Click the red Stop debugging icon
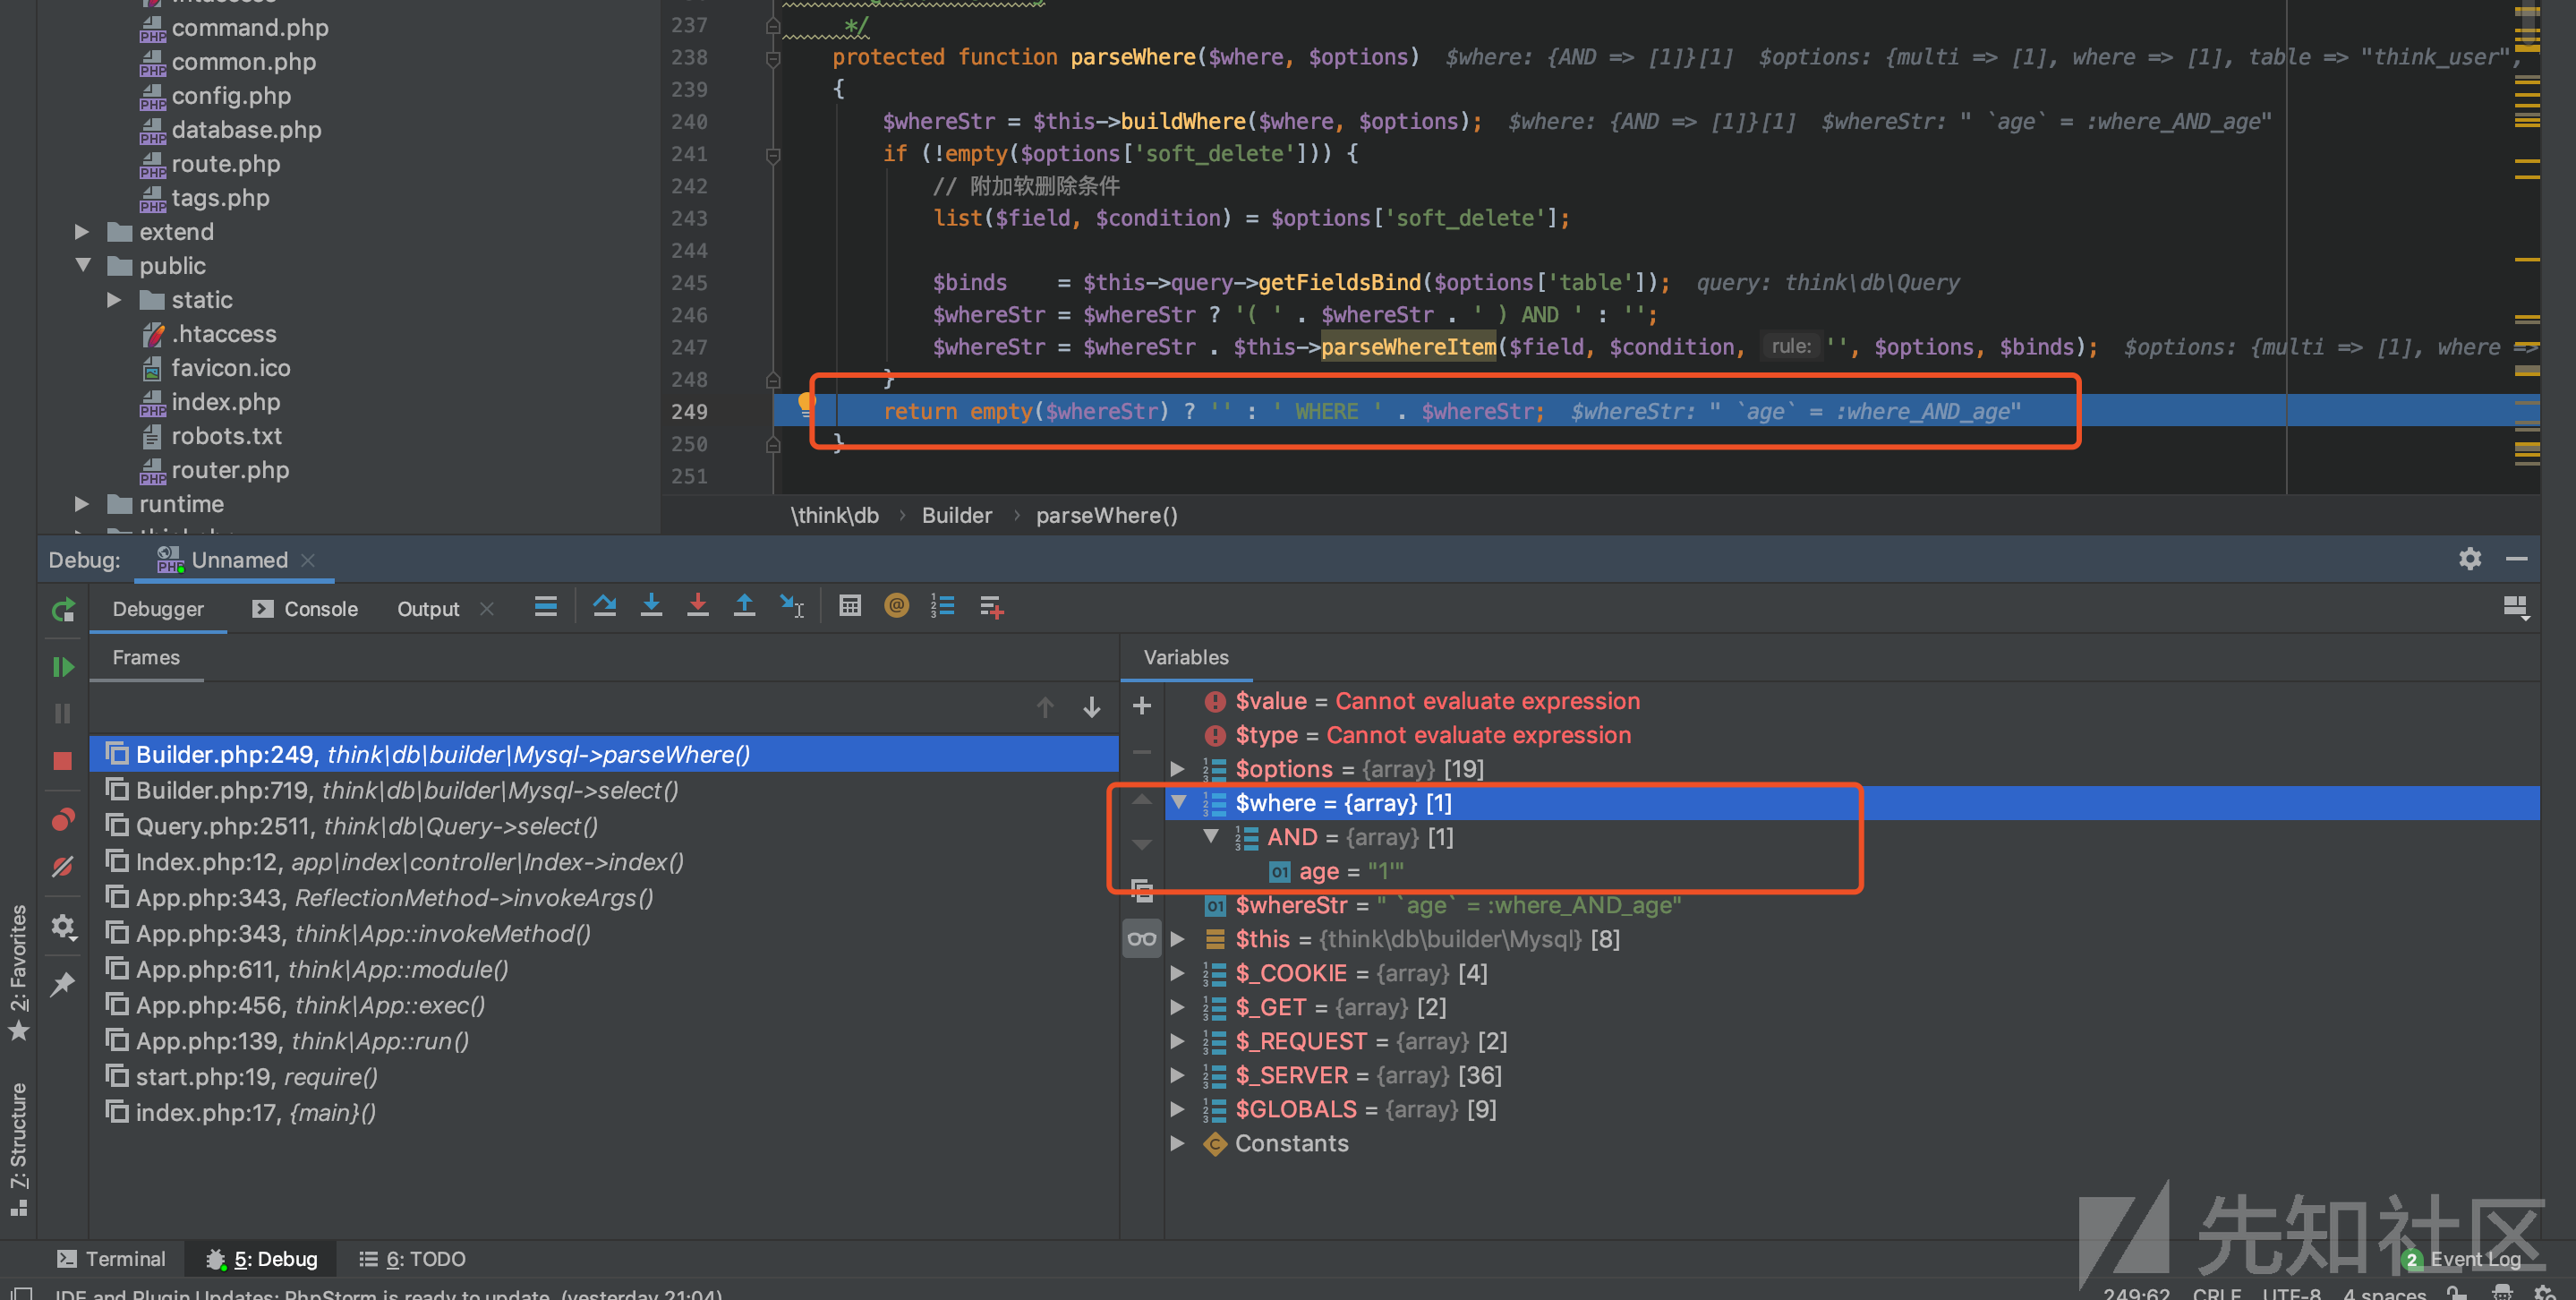 point(63,761)
